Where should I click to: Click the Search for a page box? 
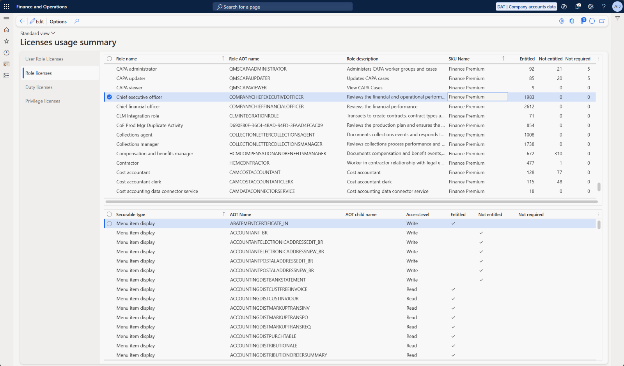coord(283,7)
